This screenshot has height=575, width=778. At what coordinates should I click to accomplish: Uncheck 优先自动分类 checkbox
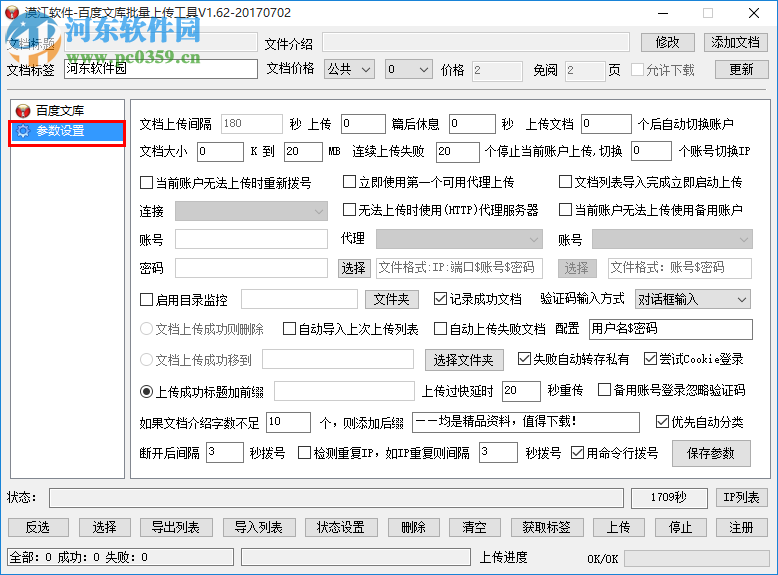(x=662, y=422)
